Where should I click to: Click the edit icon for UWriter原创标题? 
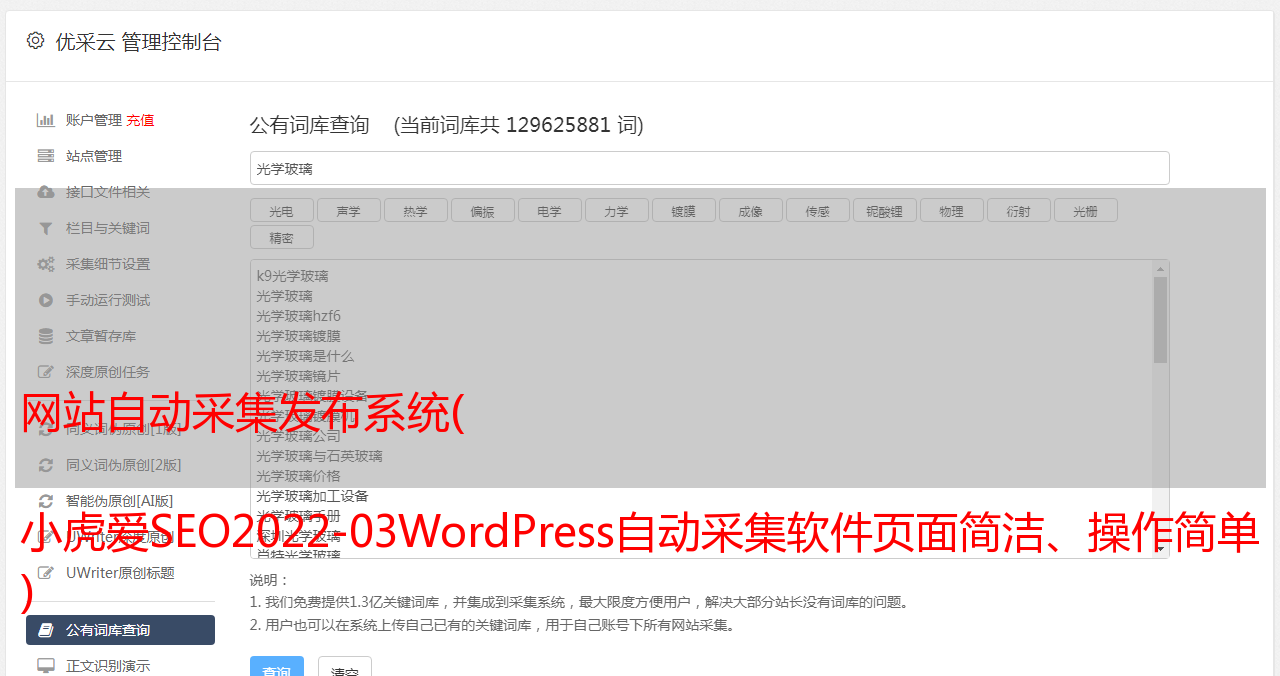pyautogui.click(x=46, y=573)
